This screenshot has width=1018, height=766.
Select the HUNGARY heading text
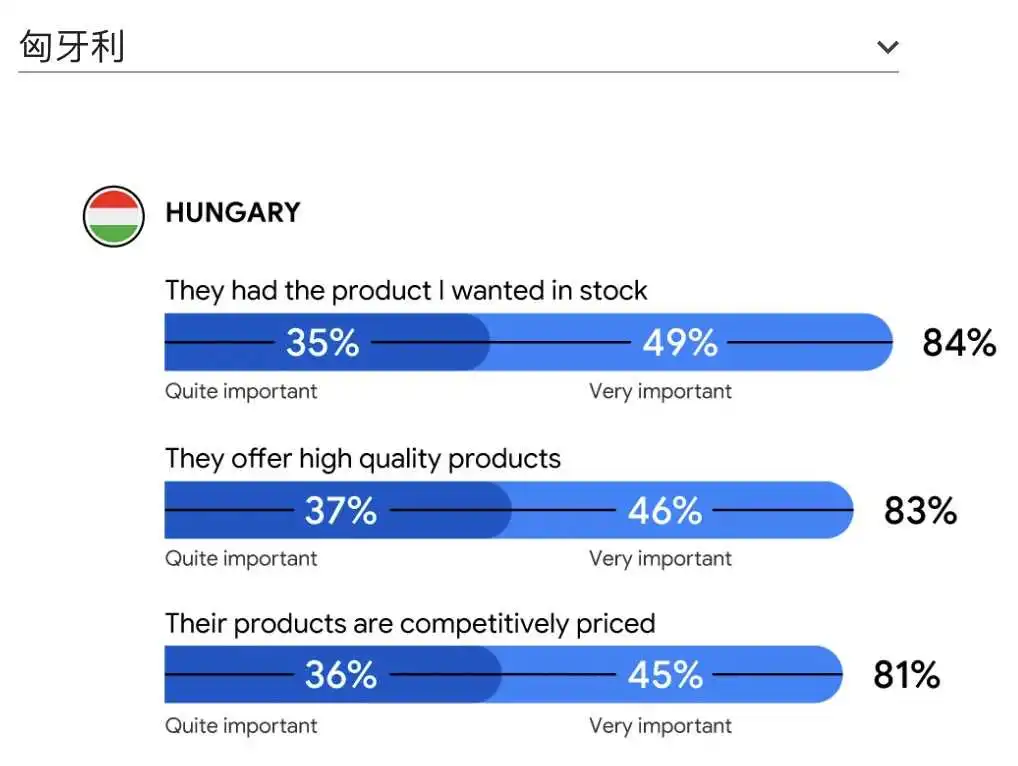coord(233,212)
